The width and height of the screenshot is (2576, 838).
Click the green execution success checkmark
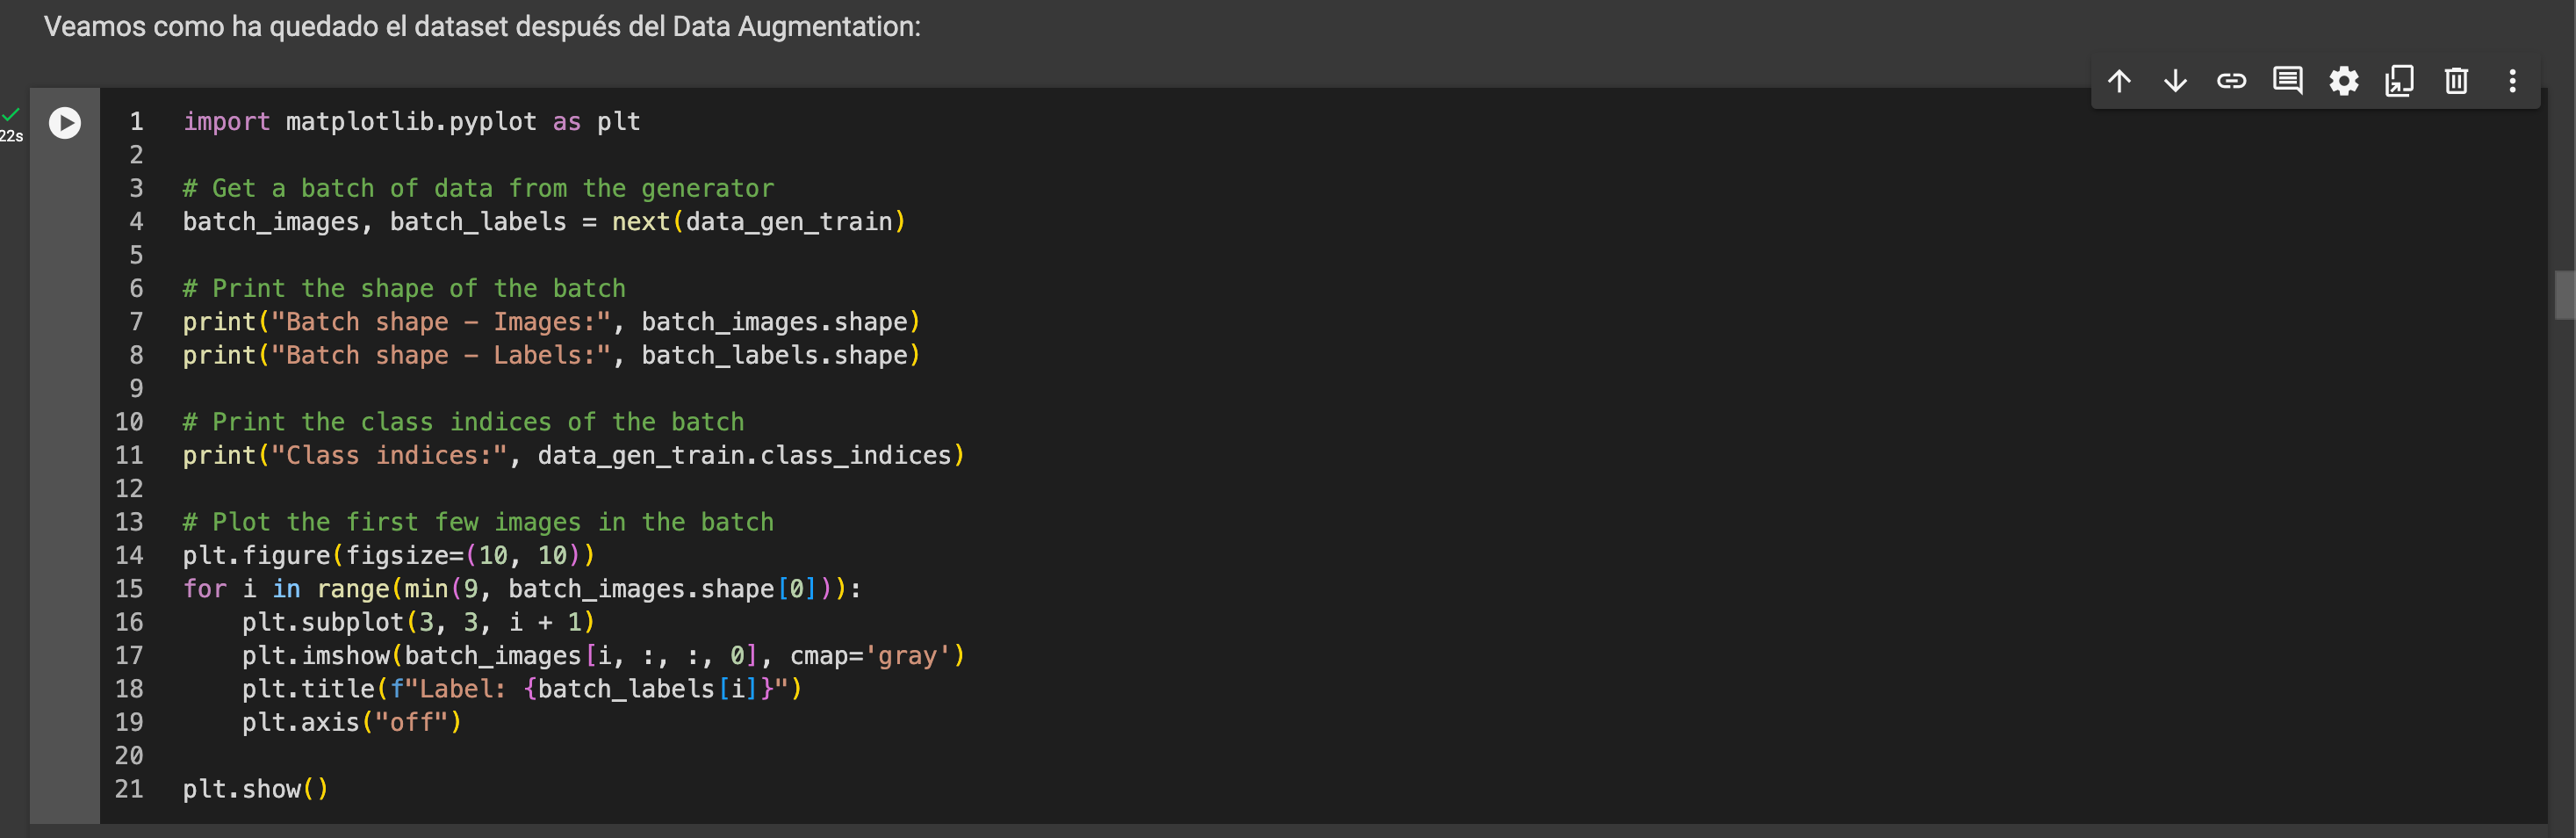pos(11,114)
